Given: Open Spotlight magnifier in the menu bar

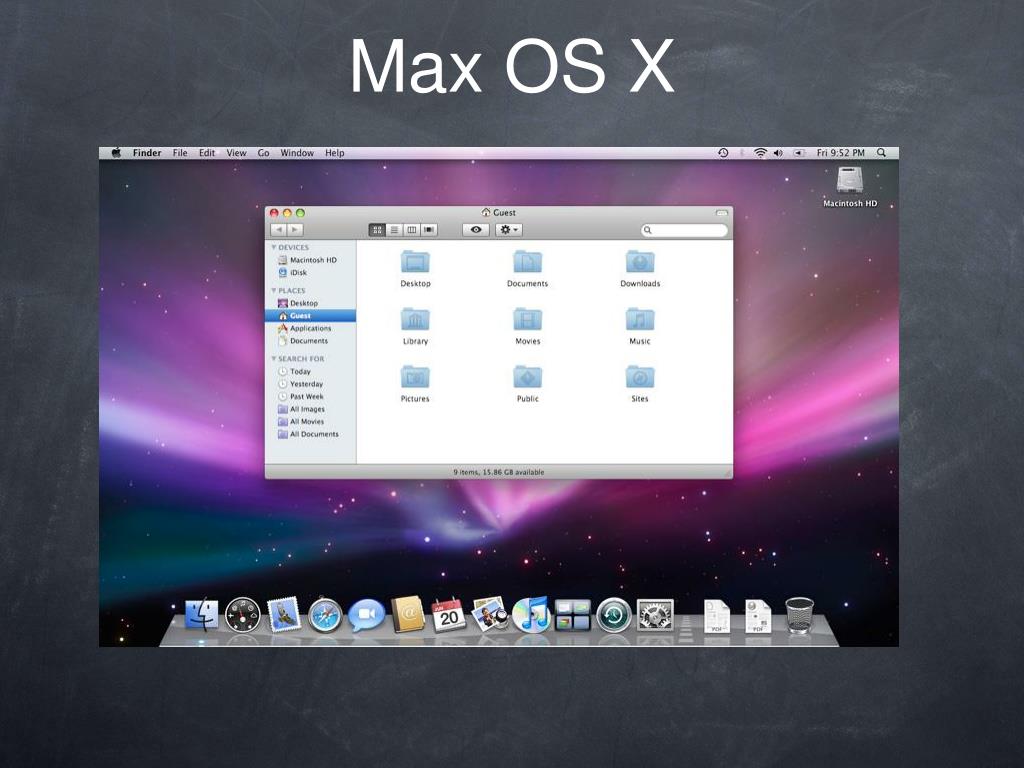Looking at the screenshot, I should pyautogui.click(x=882, y=153).
